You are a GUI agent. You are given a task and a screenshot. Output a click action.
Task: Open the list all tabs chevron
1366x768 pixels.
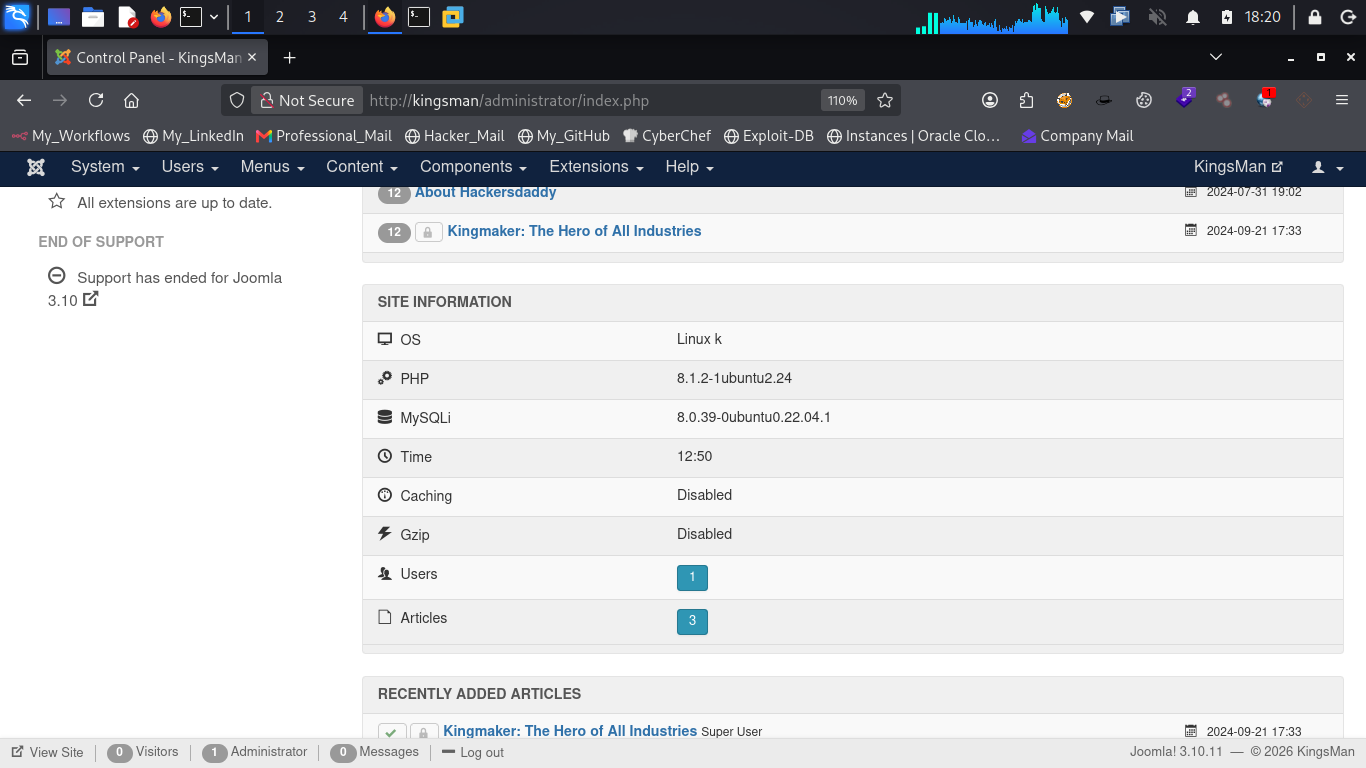click(1216, 58)
